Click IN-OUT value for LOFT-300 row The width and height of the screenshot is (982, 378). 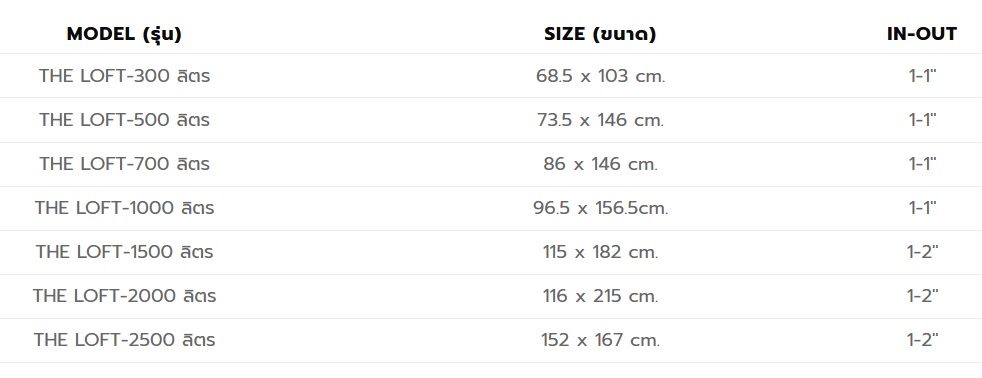pyautogui.click(x=922, y=76)
